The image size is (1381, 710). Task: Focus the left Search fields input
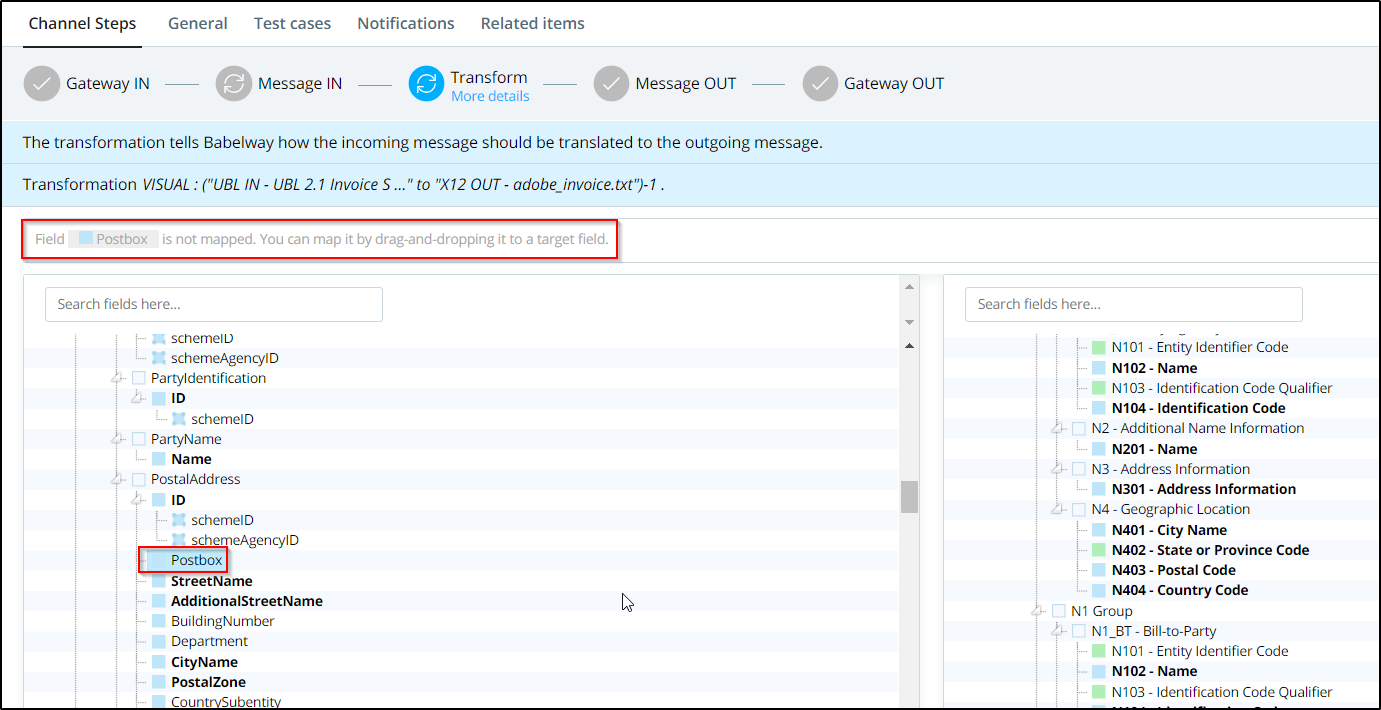214,304
